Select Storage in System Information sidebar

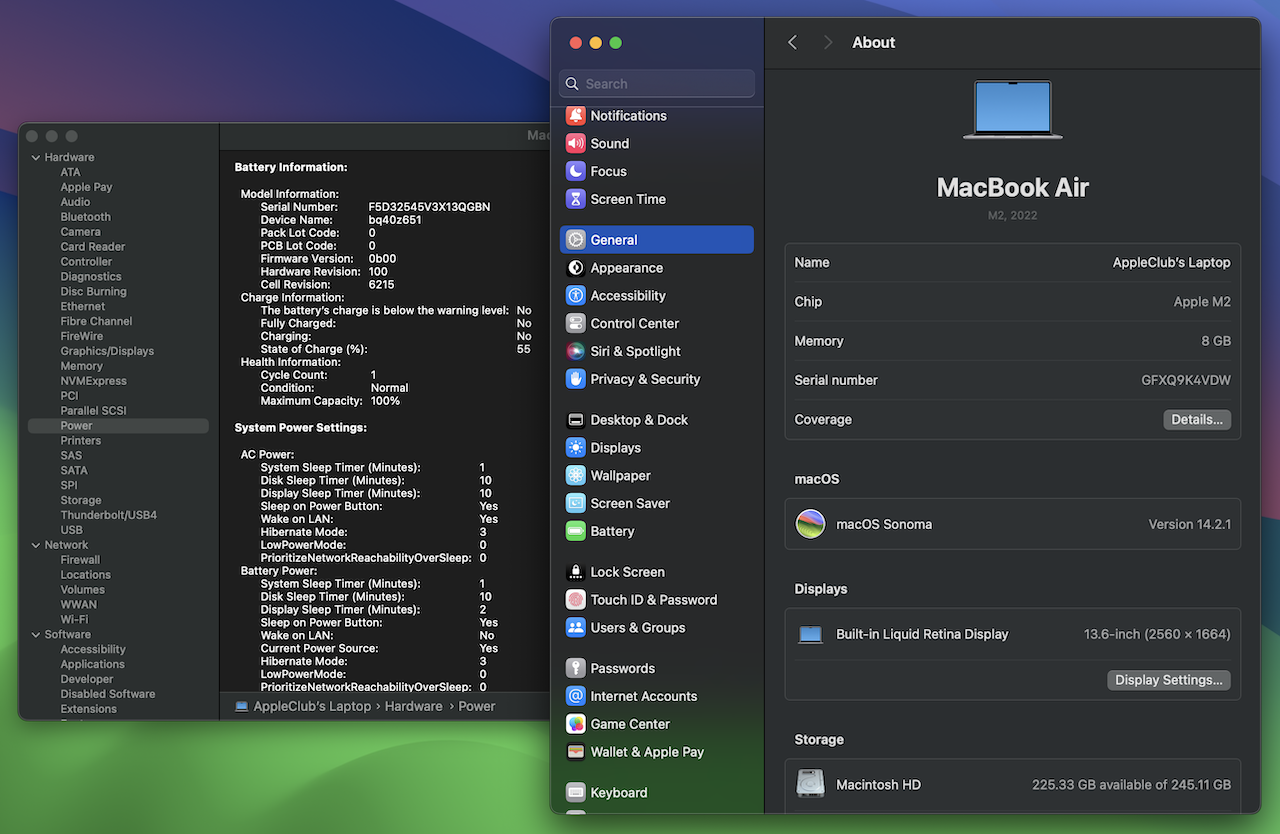(80, 500)
